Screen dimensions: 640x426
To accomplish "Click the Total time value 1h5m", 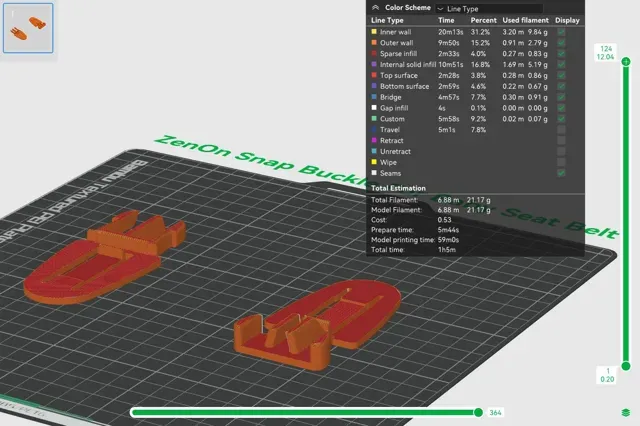I will coord(447,250).
